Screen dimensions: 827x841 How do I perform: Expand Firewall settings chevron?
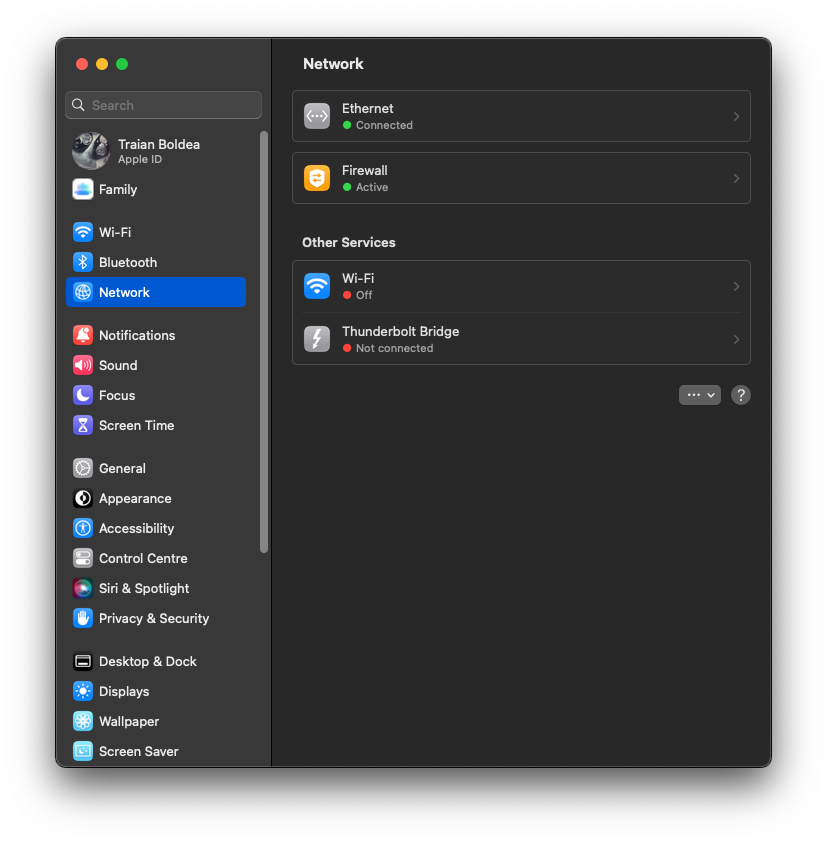coord(736,178)
